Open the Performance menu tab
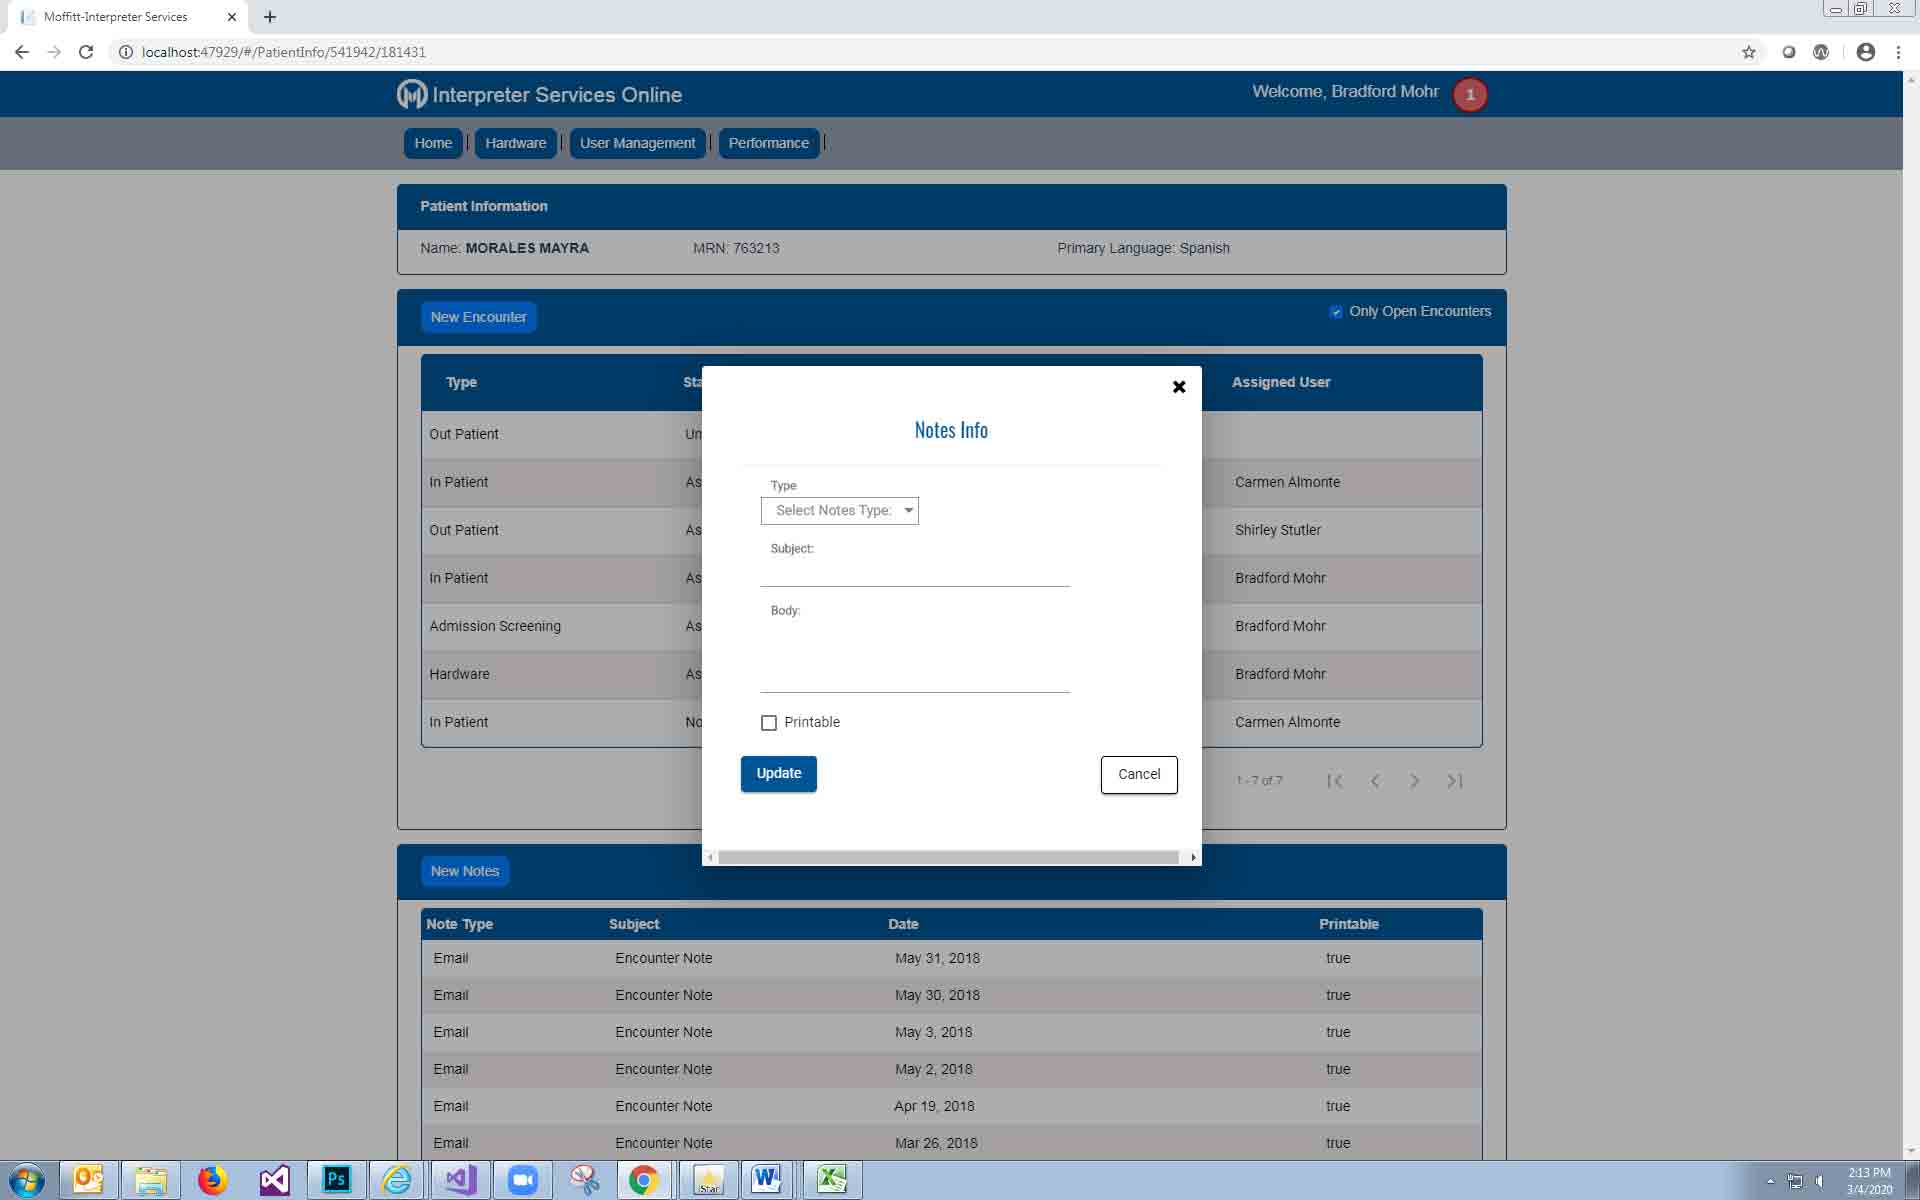This screenshot has width=1920, height=1200. tap(768, 143)
